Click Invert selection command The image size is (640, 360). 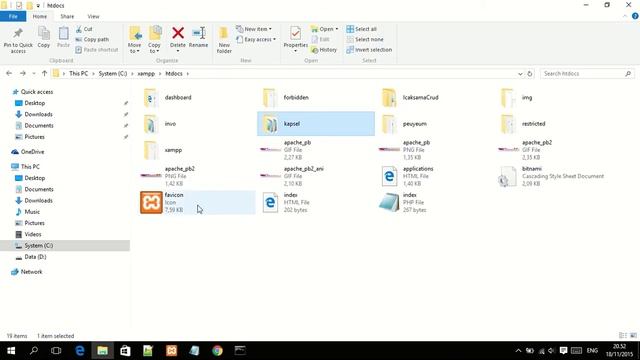[369, 50]
